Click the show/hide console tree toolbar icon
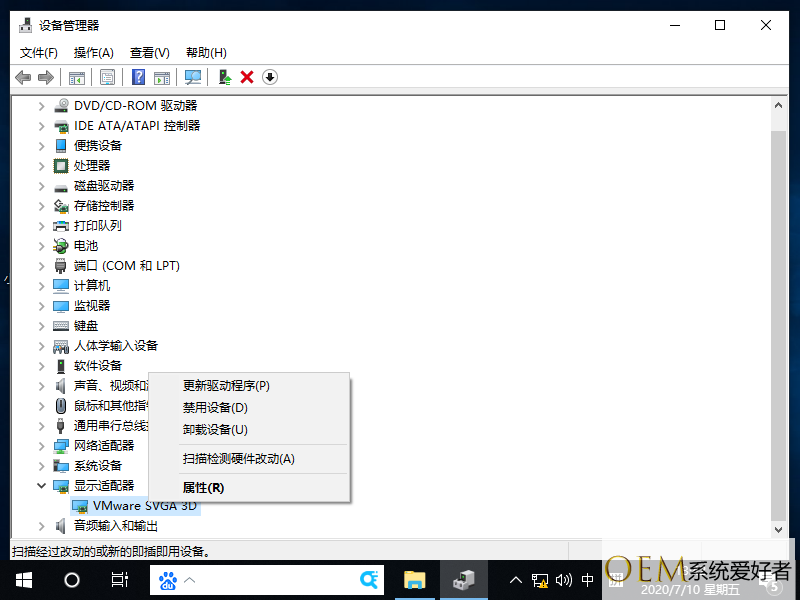This screenshot has height=600, width=800. coord(76,77)
